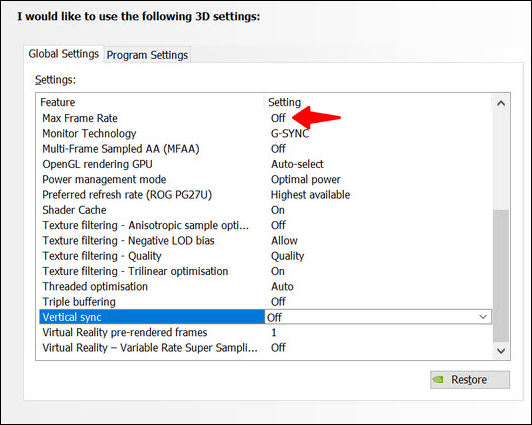Select the Triple buffering row
532x425 pixels.
tap(265, 302)
